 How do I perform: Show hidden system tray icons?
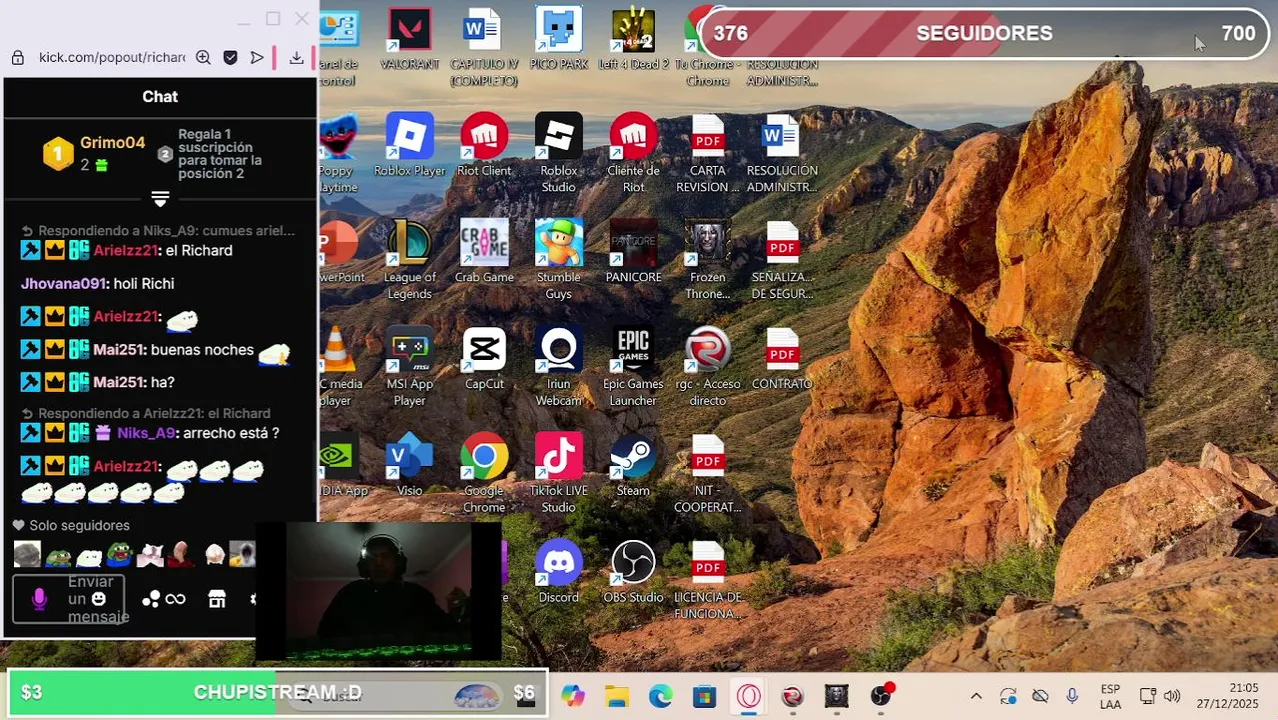coord(976,696)
